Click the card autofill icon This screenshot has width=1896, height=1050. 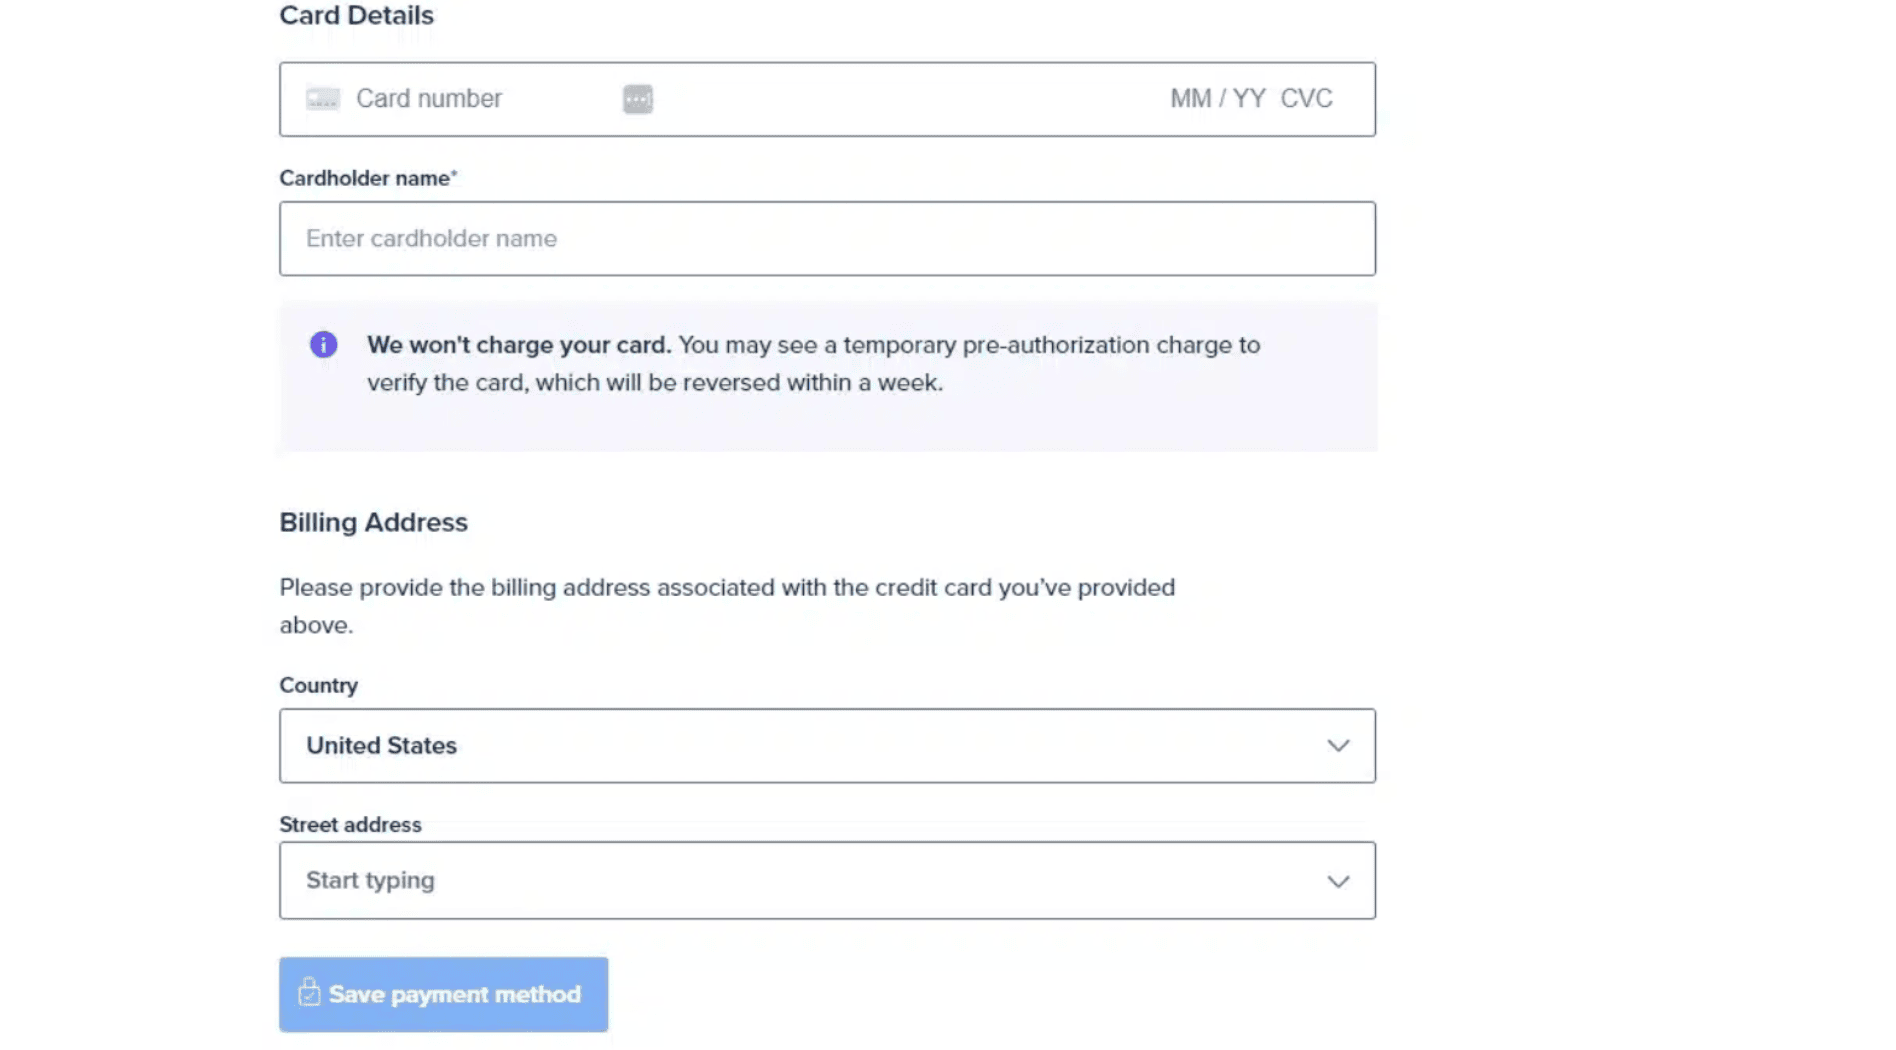click(x=638, y=99)
